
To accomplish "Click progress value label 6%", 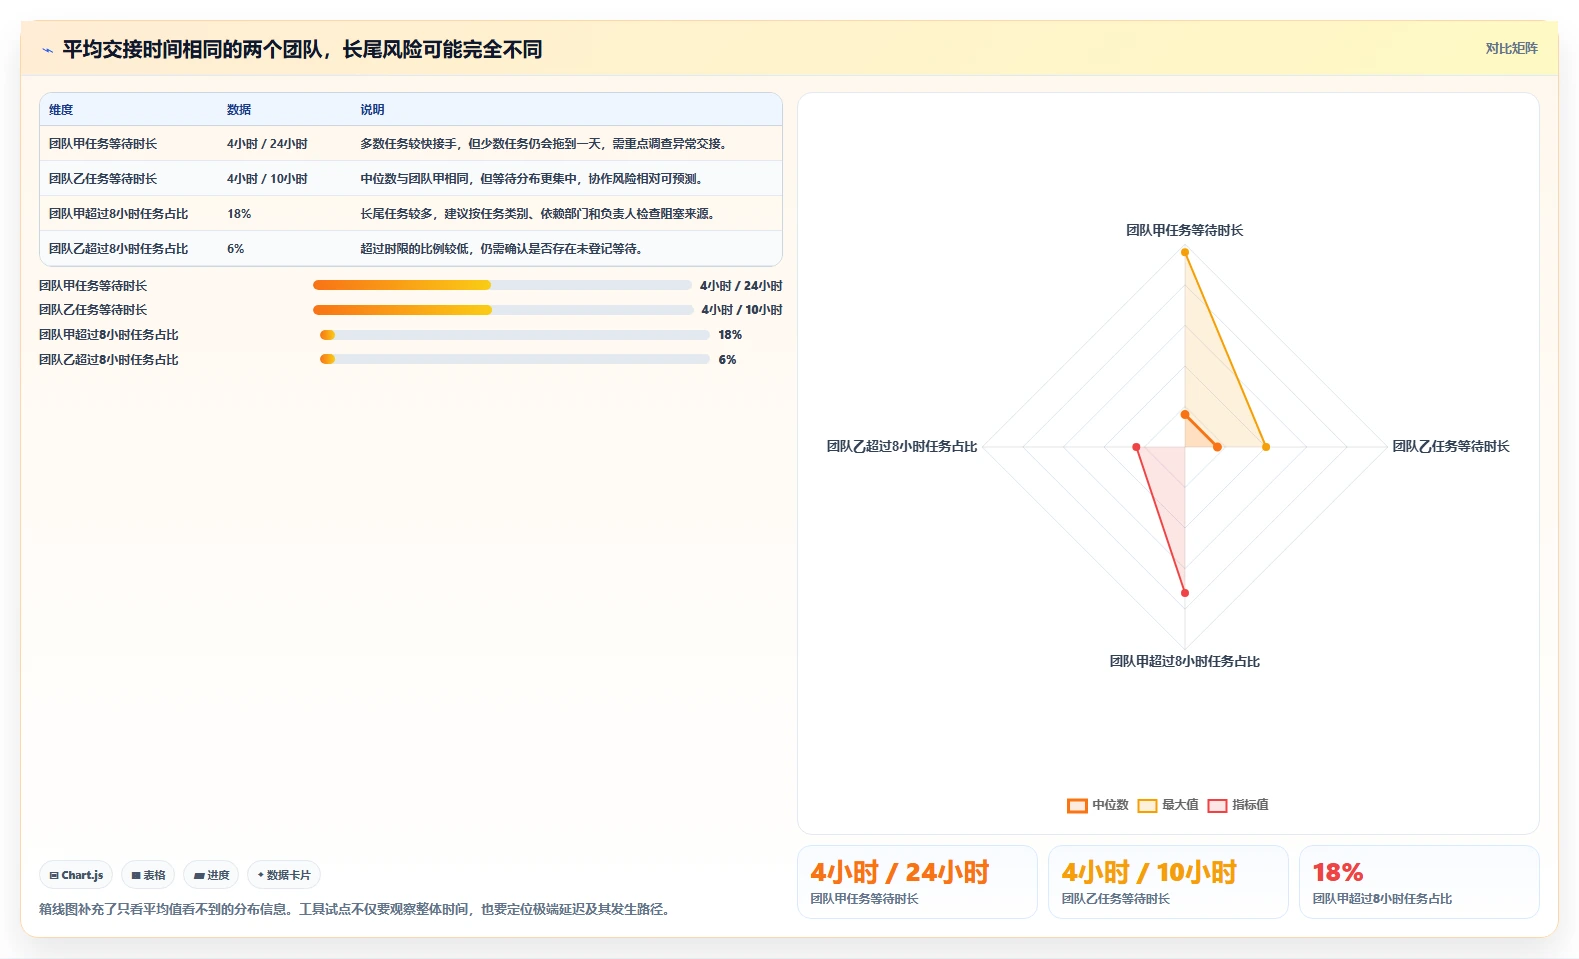I will tap(727, 360).
